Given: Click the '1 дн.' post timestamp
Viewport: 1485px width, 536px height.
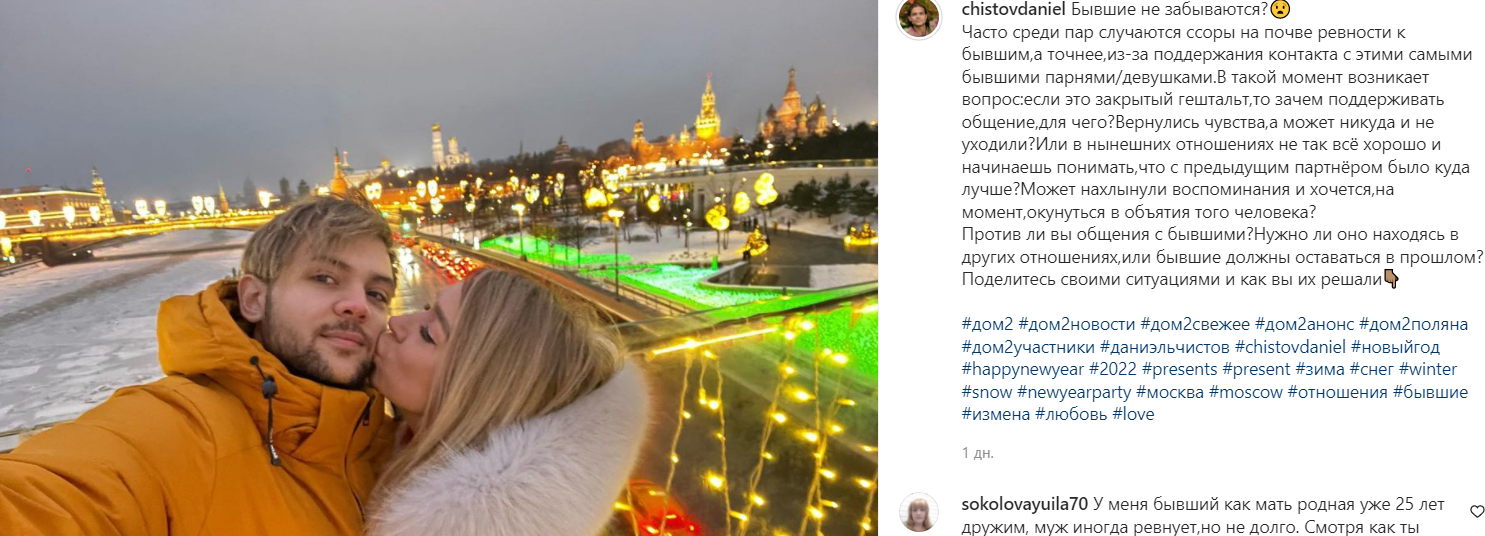Looking at the screenshot, I should (977, 453).
